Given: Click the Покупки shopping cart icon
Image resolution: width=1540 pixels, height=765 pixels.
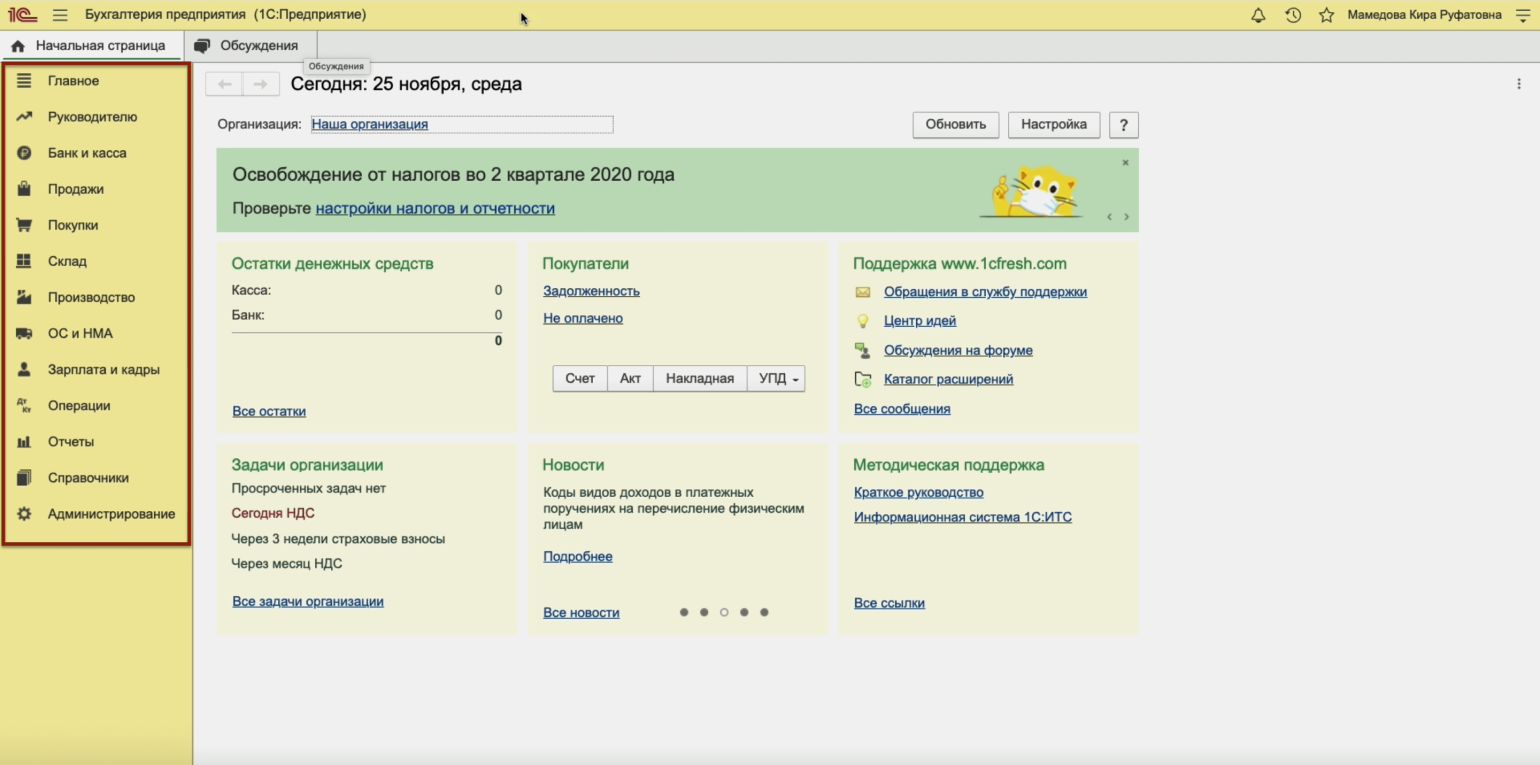Looking at the screenshot, I should click(24, 225).
